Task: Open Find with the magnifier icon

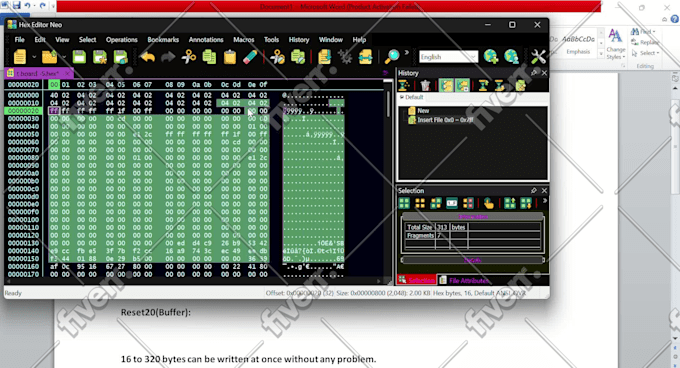Action: pos(392,57)
